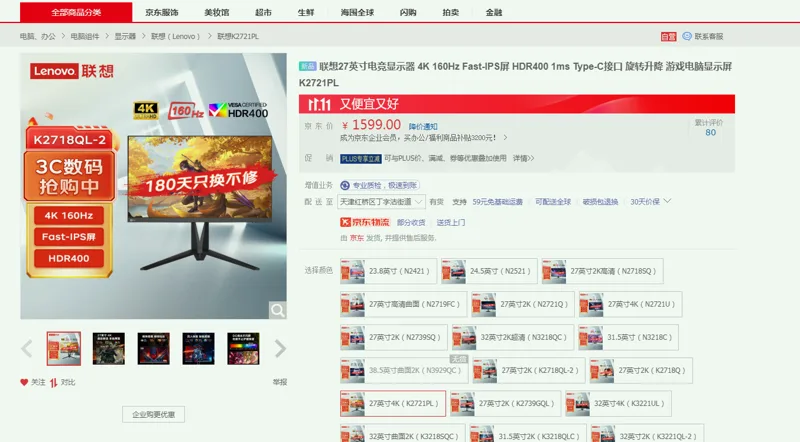
Task: Select the 32英寸曲面2K (K3218SQC) option
Action: (x=403, y=434)
